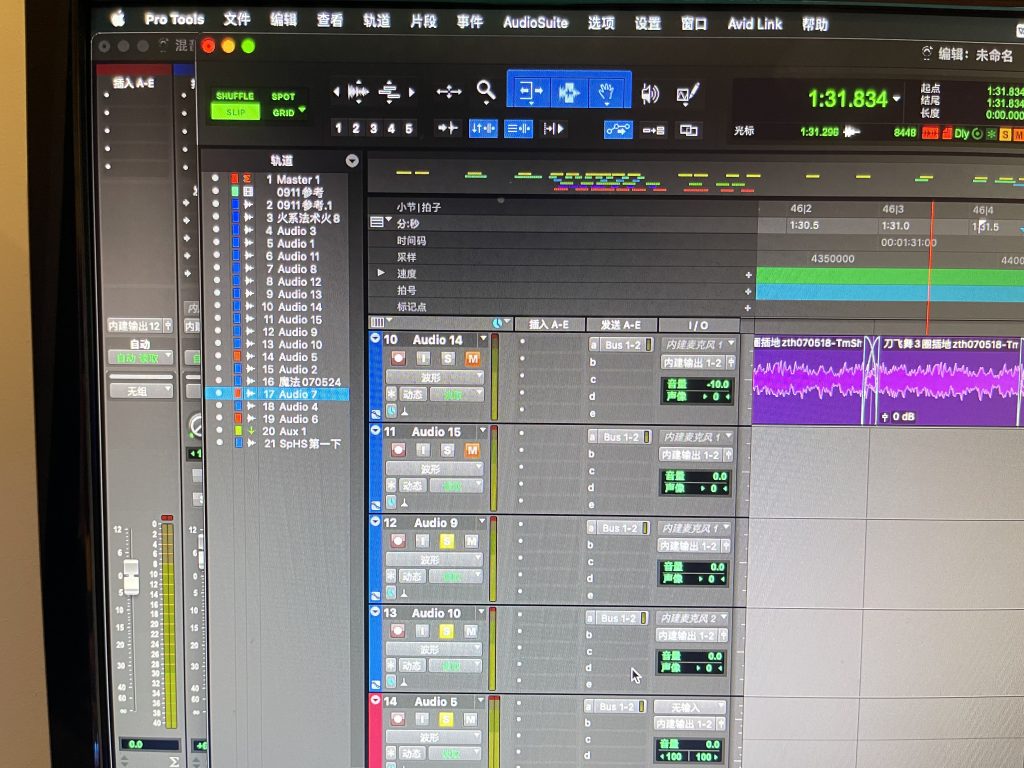
Task: Enable SHUFFLE edit mode
Action: (x=235, y=96)
